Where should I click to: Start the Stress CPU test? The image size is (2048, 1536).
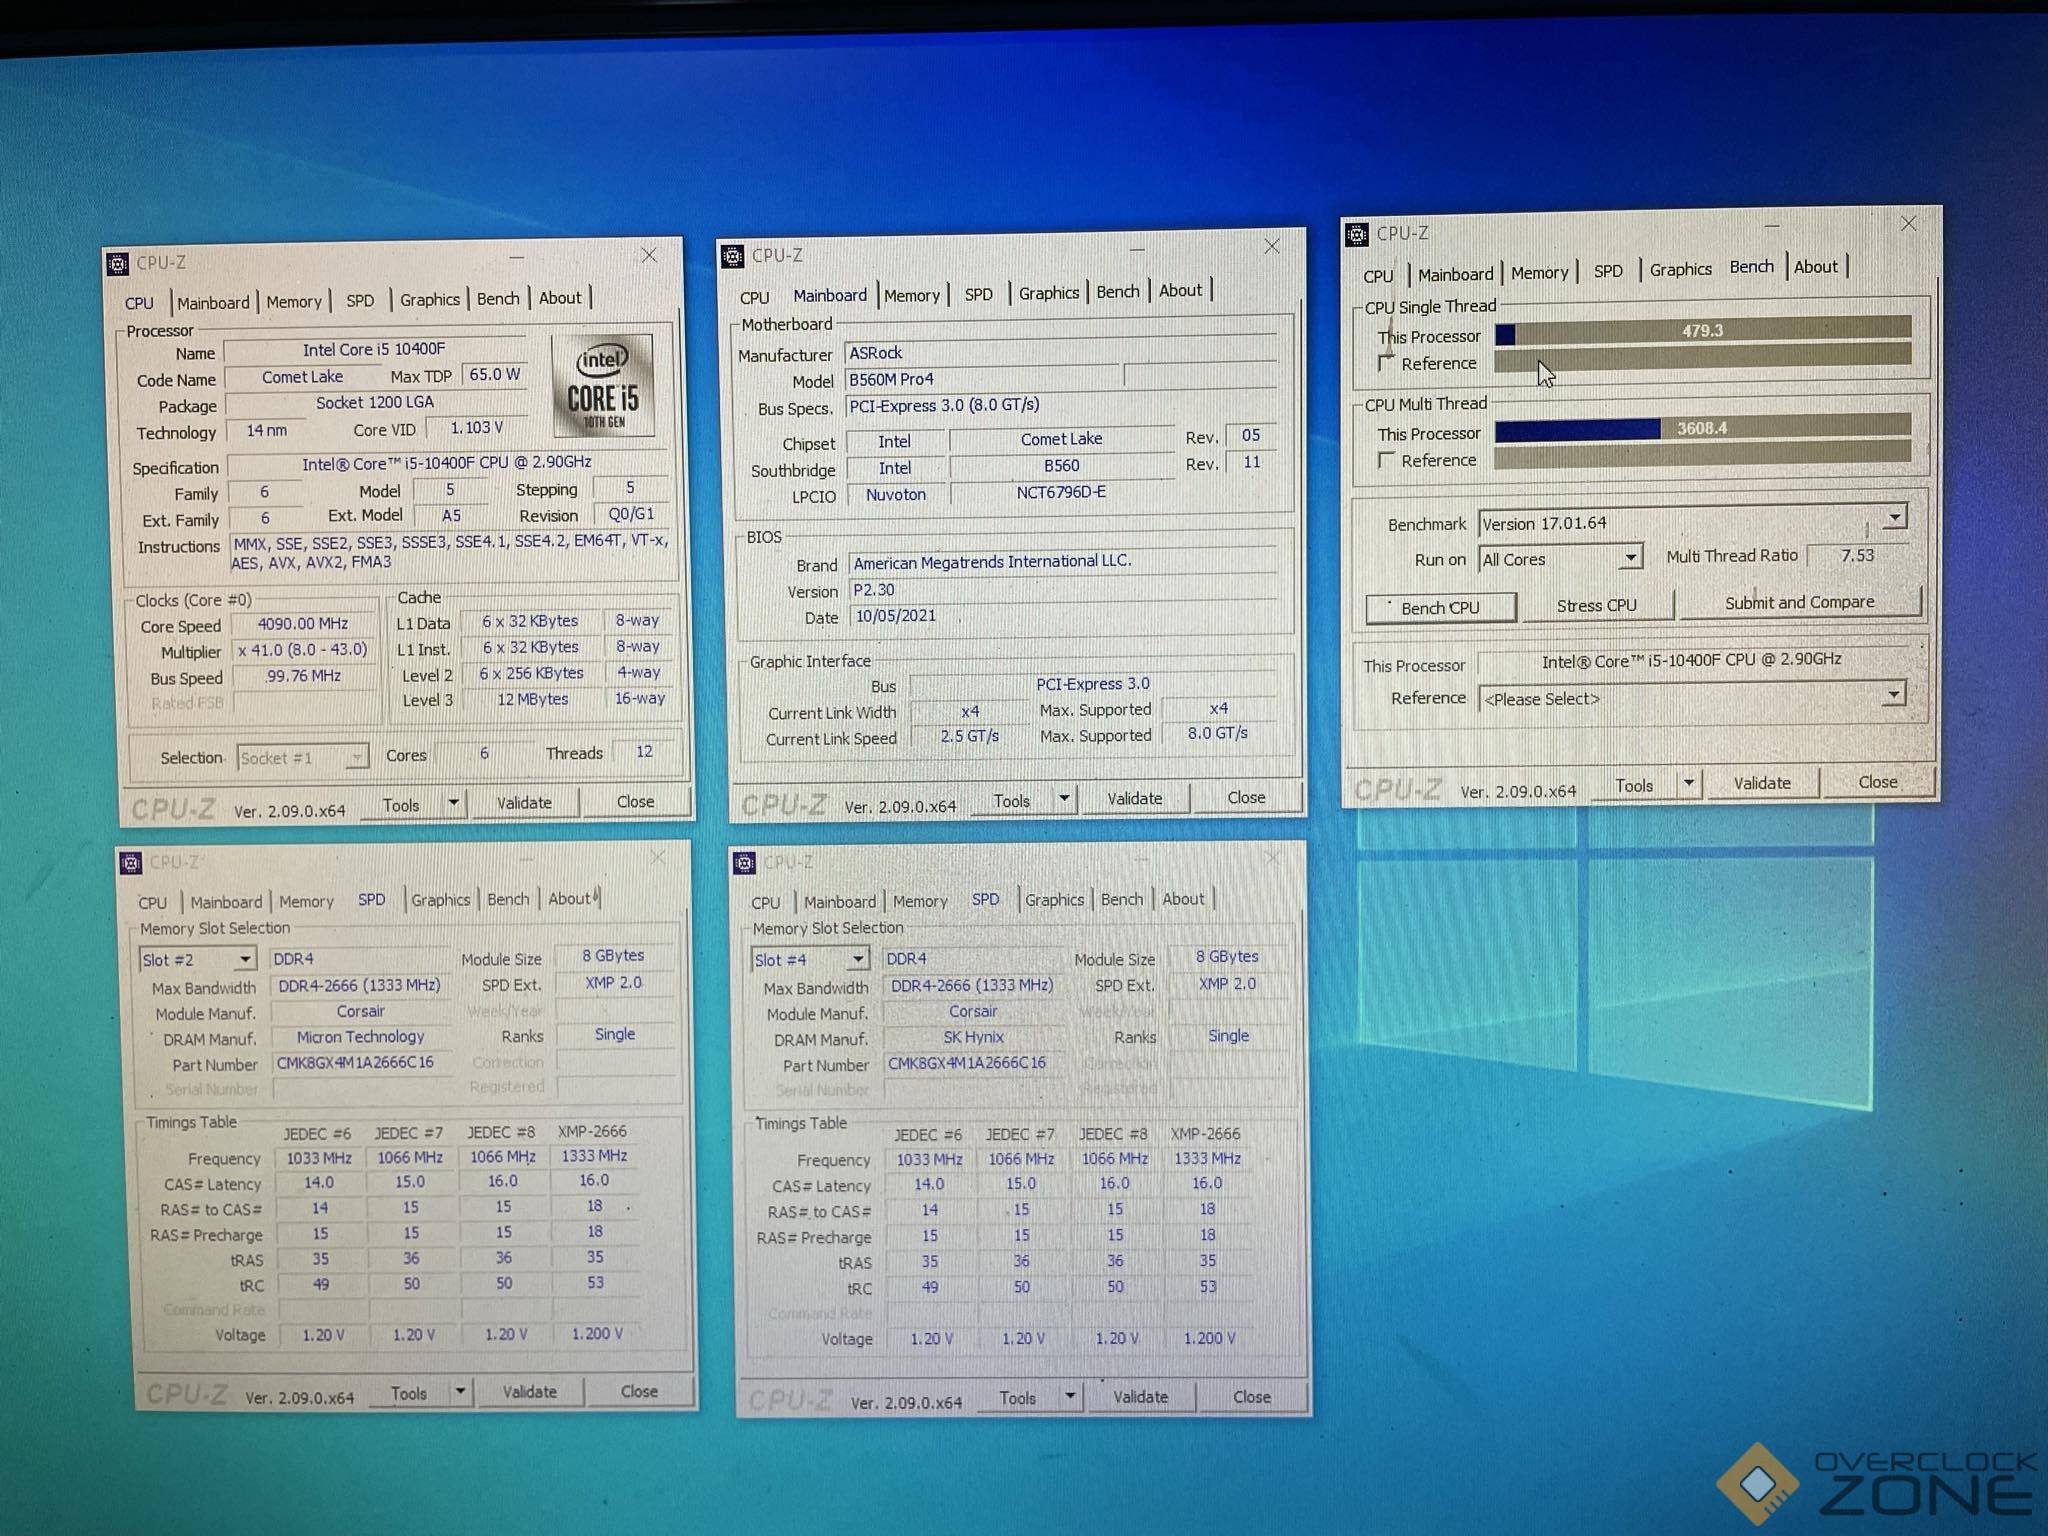(1597, 606)
